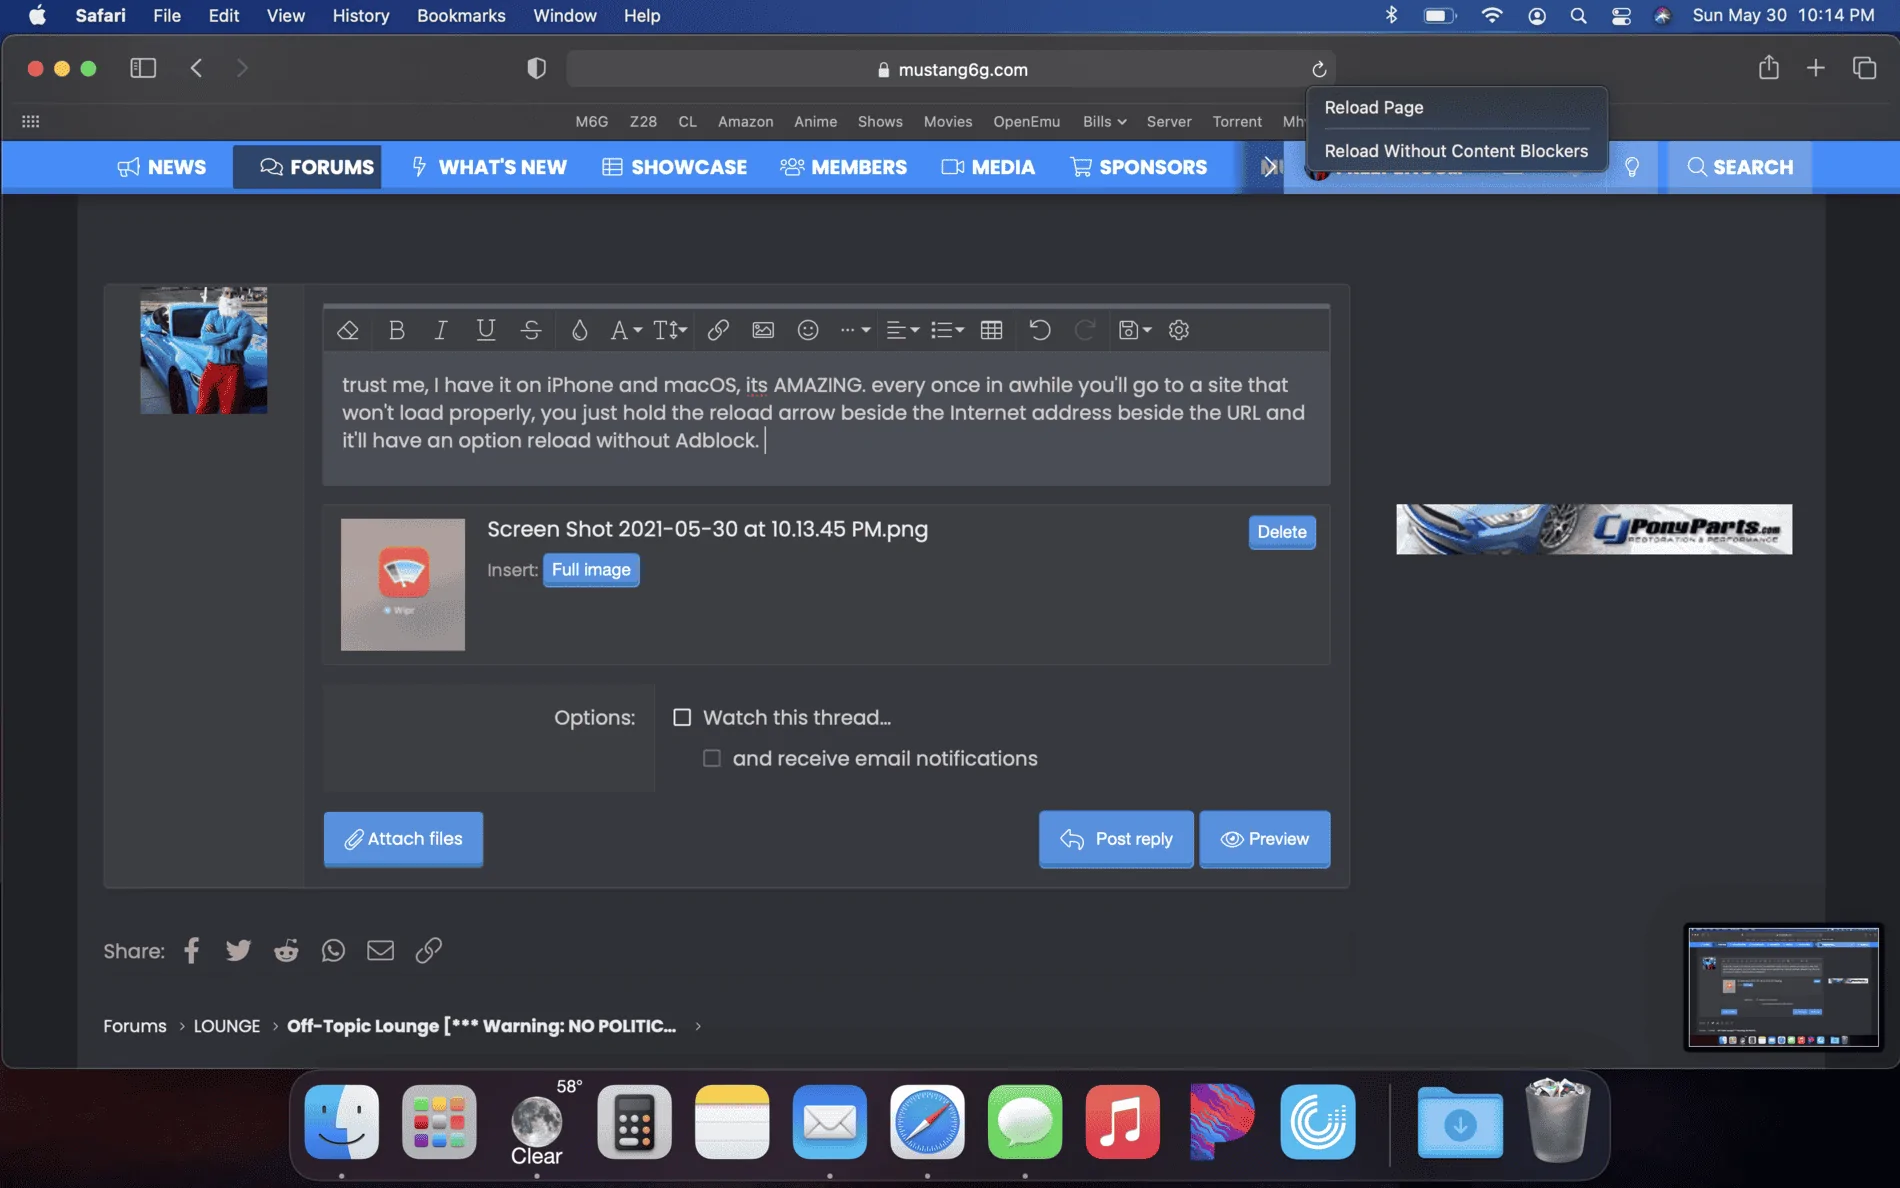Open the smilies emoji picker
Image resolution: width=1900 pixels, height=1188 pixels.
pos(808,330)
